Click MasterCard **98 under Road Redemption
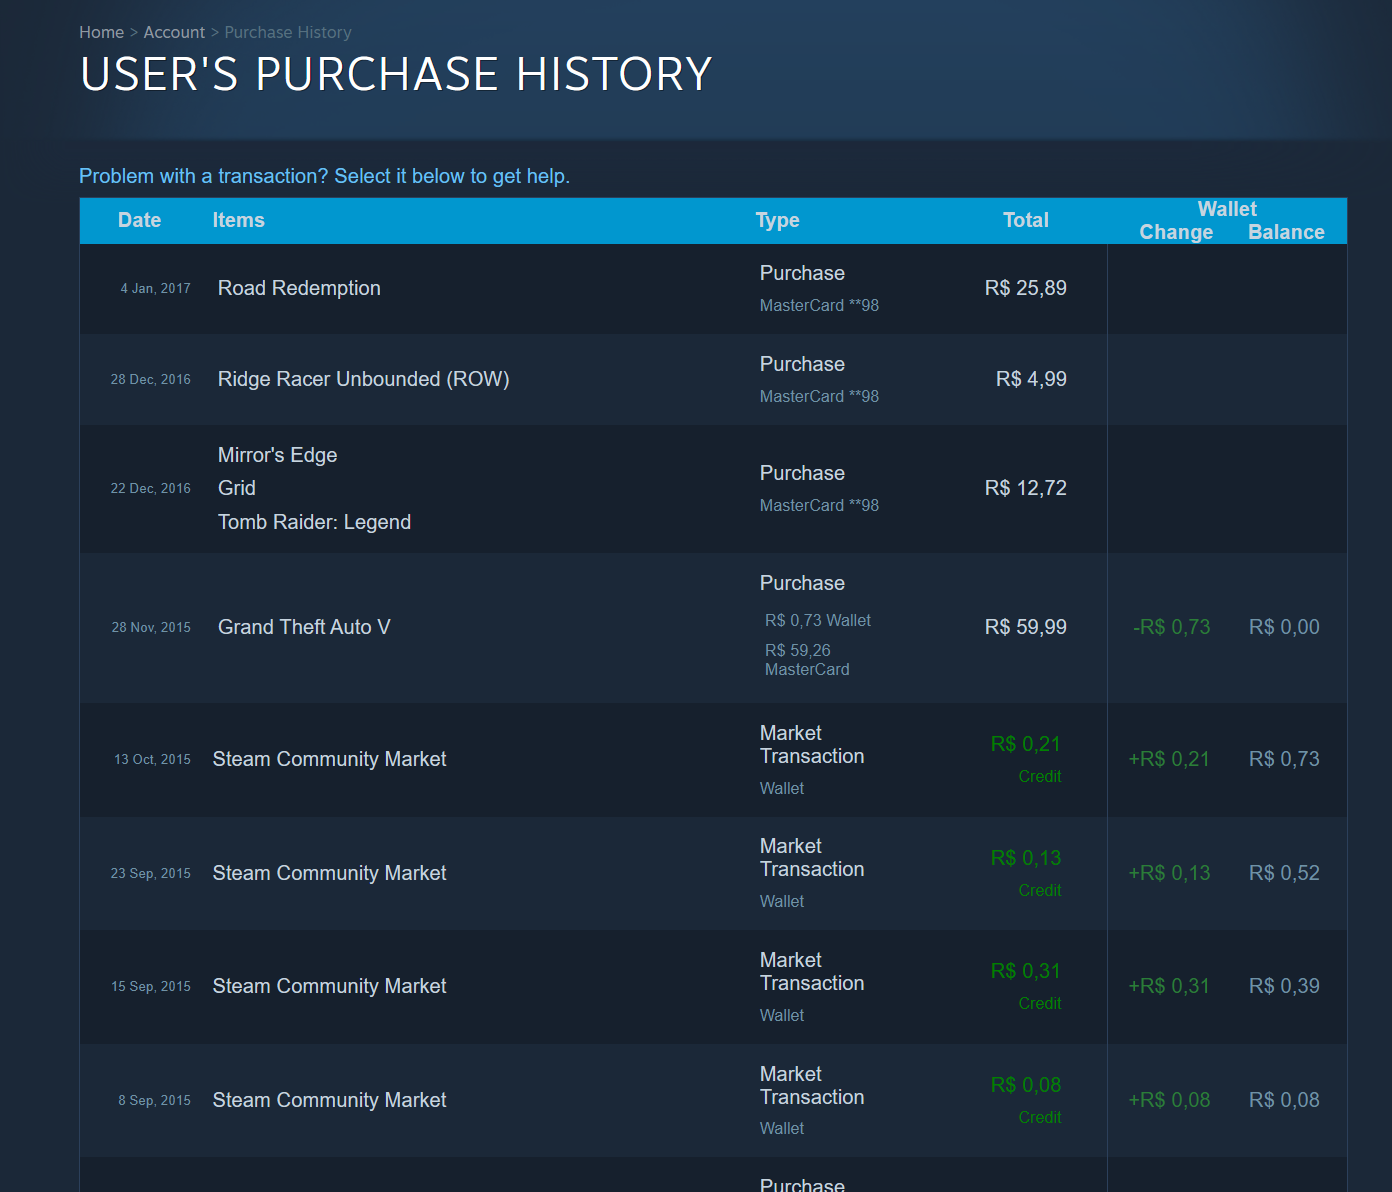The height and width of the screenshot is (1192, 1392). click(819, 305)
